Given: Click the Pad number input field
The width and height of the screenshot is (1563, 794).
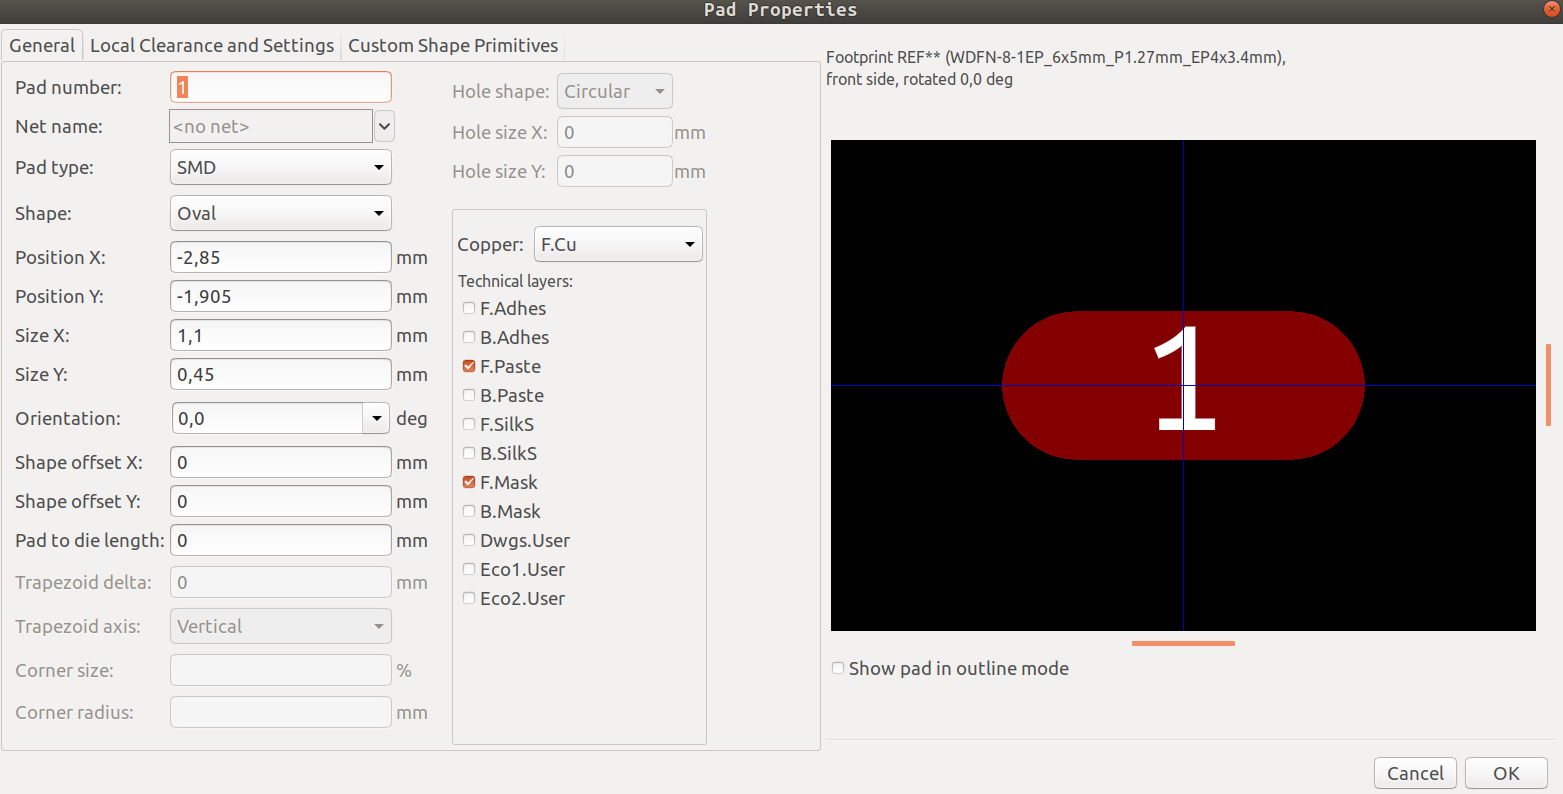Looking at the screenshot, I should [281, 87].
